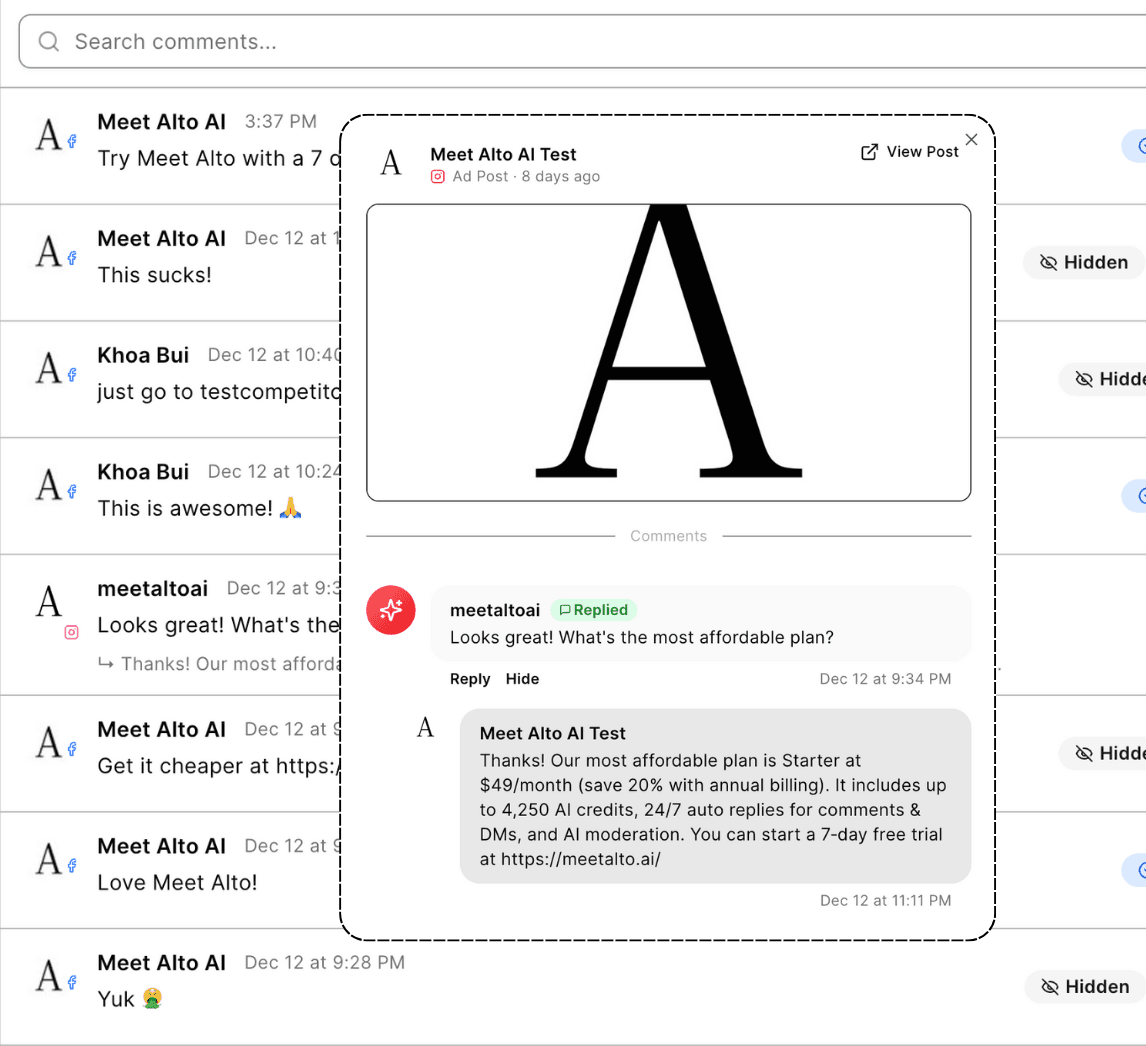
Task: Click avatar beside 'Get it cheaper' comment
Action: click(50, 742)
